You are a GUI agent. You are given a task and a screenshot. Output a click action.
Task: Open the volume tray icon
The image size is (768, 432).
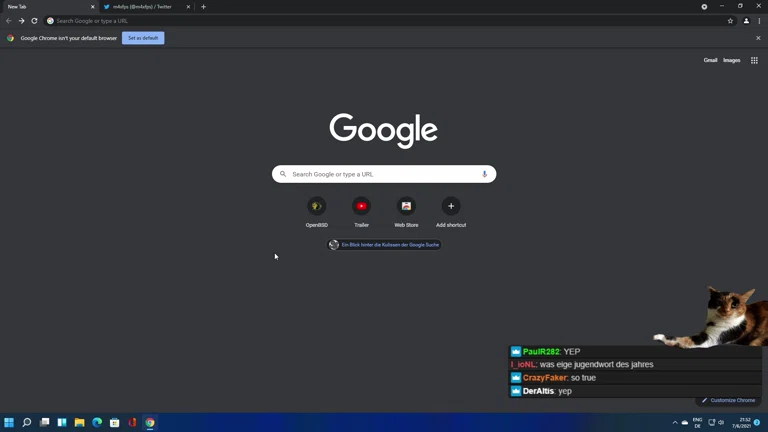[x=721, y=422]
